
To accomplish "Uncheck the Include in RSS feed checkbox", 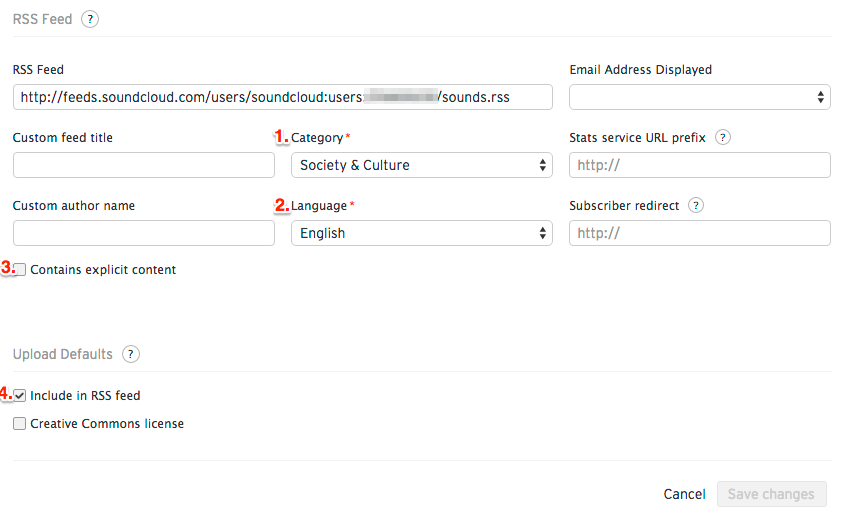I will pyautogui.click(x=19, y=395).
